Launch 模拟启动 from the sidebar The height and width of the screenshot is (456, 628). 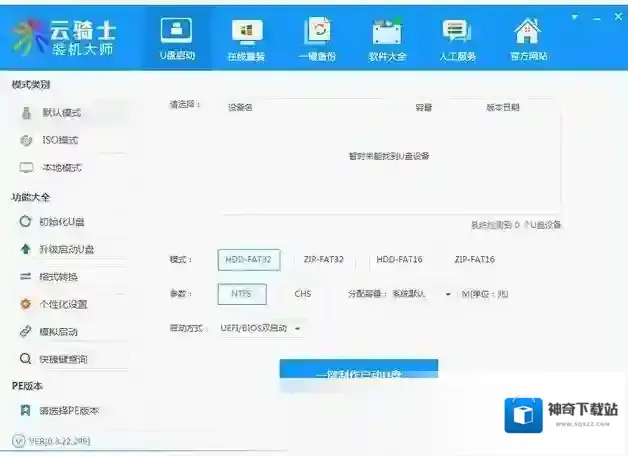pyautogui.click(x=58, y=331)
